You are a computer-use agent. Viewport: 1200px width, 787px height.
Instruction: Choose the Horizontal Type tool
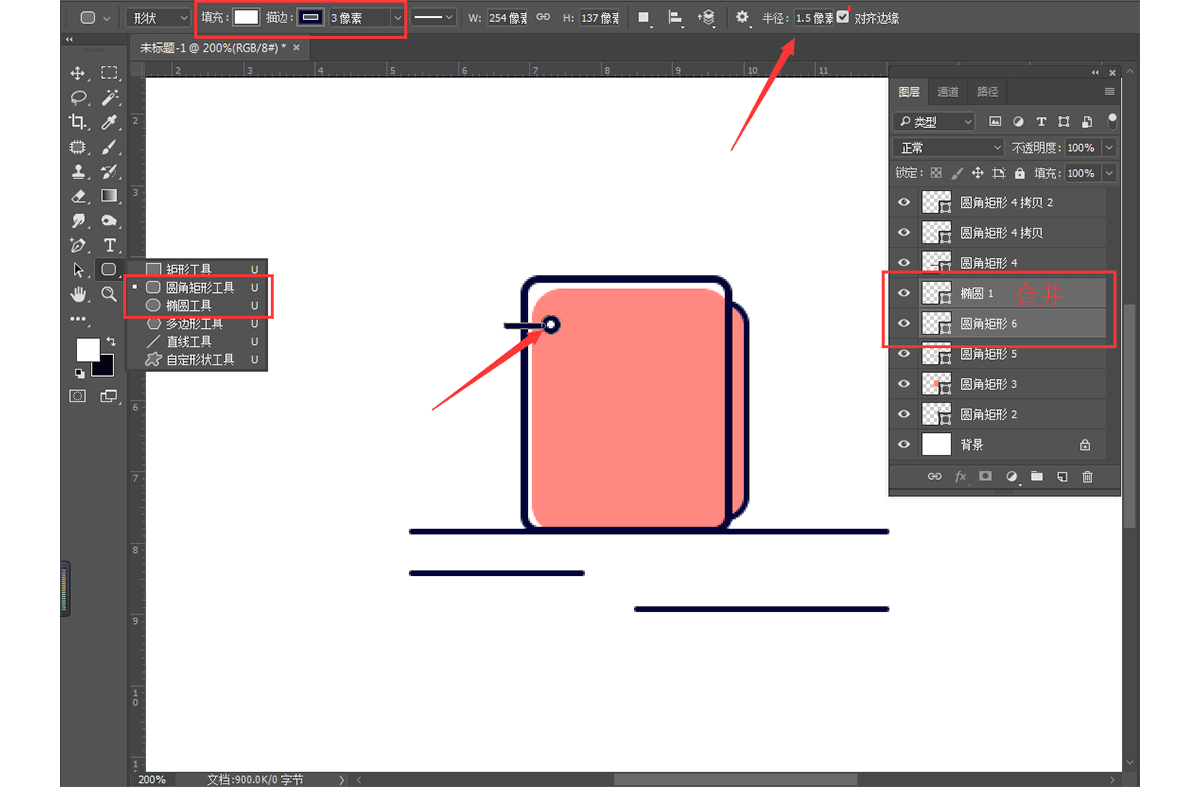[x=109, y=245]
